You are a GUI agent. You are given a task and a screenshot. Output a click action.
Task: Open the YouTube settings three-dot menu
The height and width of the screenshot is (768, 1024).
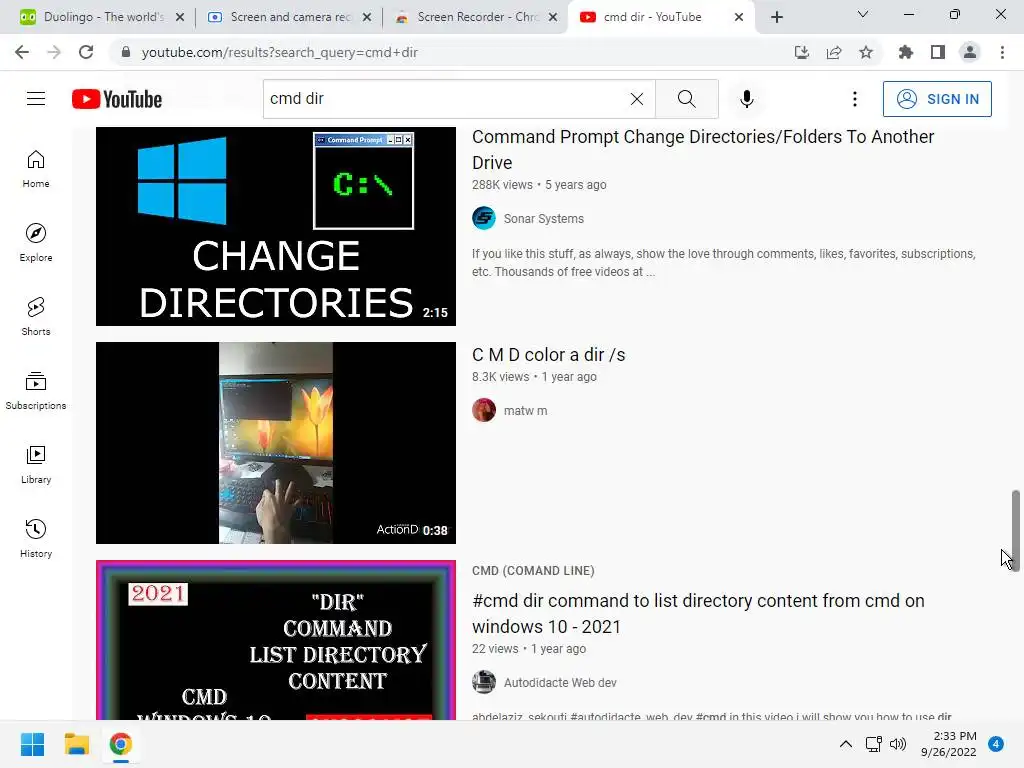click(854, 99)
